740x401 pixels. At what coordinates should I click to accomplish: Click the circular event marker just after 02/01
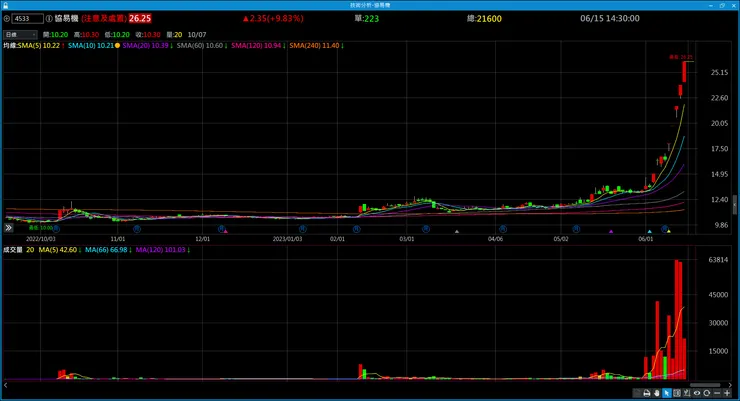point(357,229)
